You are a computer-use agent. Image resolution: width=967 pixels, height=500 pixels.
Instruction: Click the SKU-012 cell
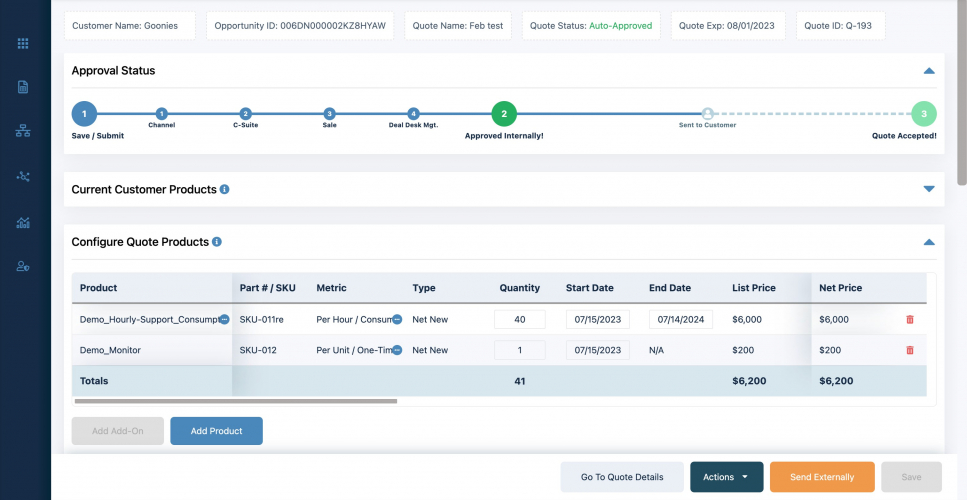click(258, 350)
